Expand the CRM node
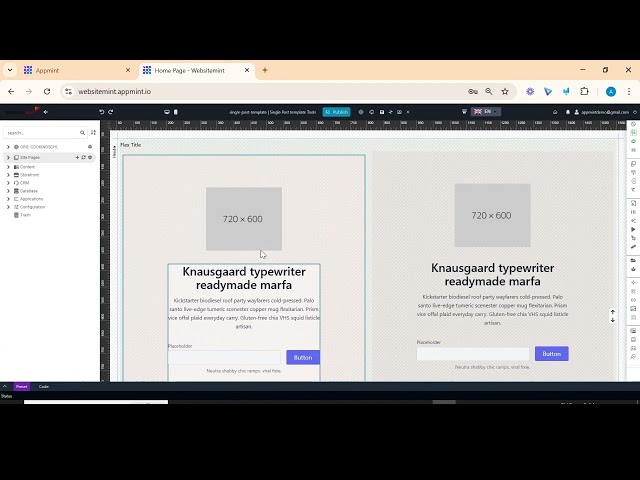 [x=8, y=183]
